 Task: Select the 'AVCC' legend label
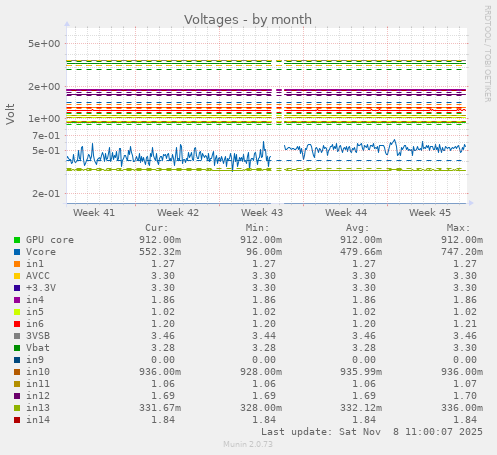point(38,276)
